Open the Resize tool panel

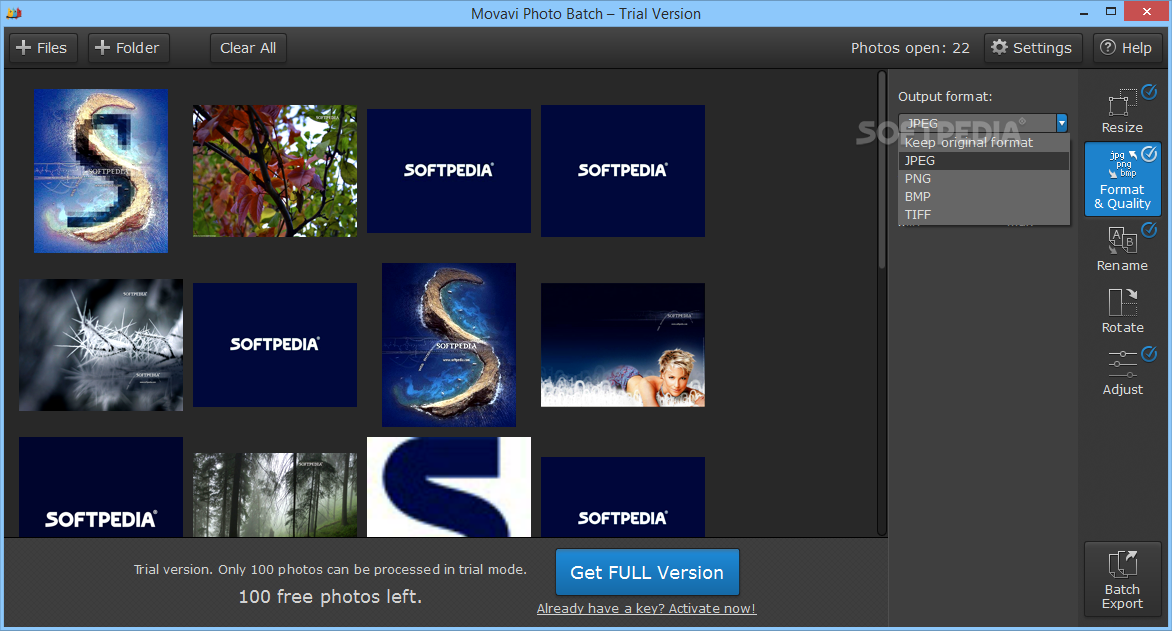(1122, 110)
